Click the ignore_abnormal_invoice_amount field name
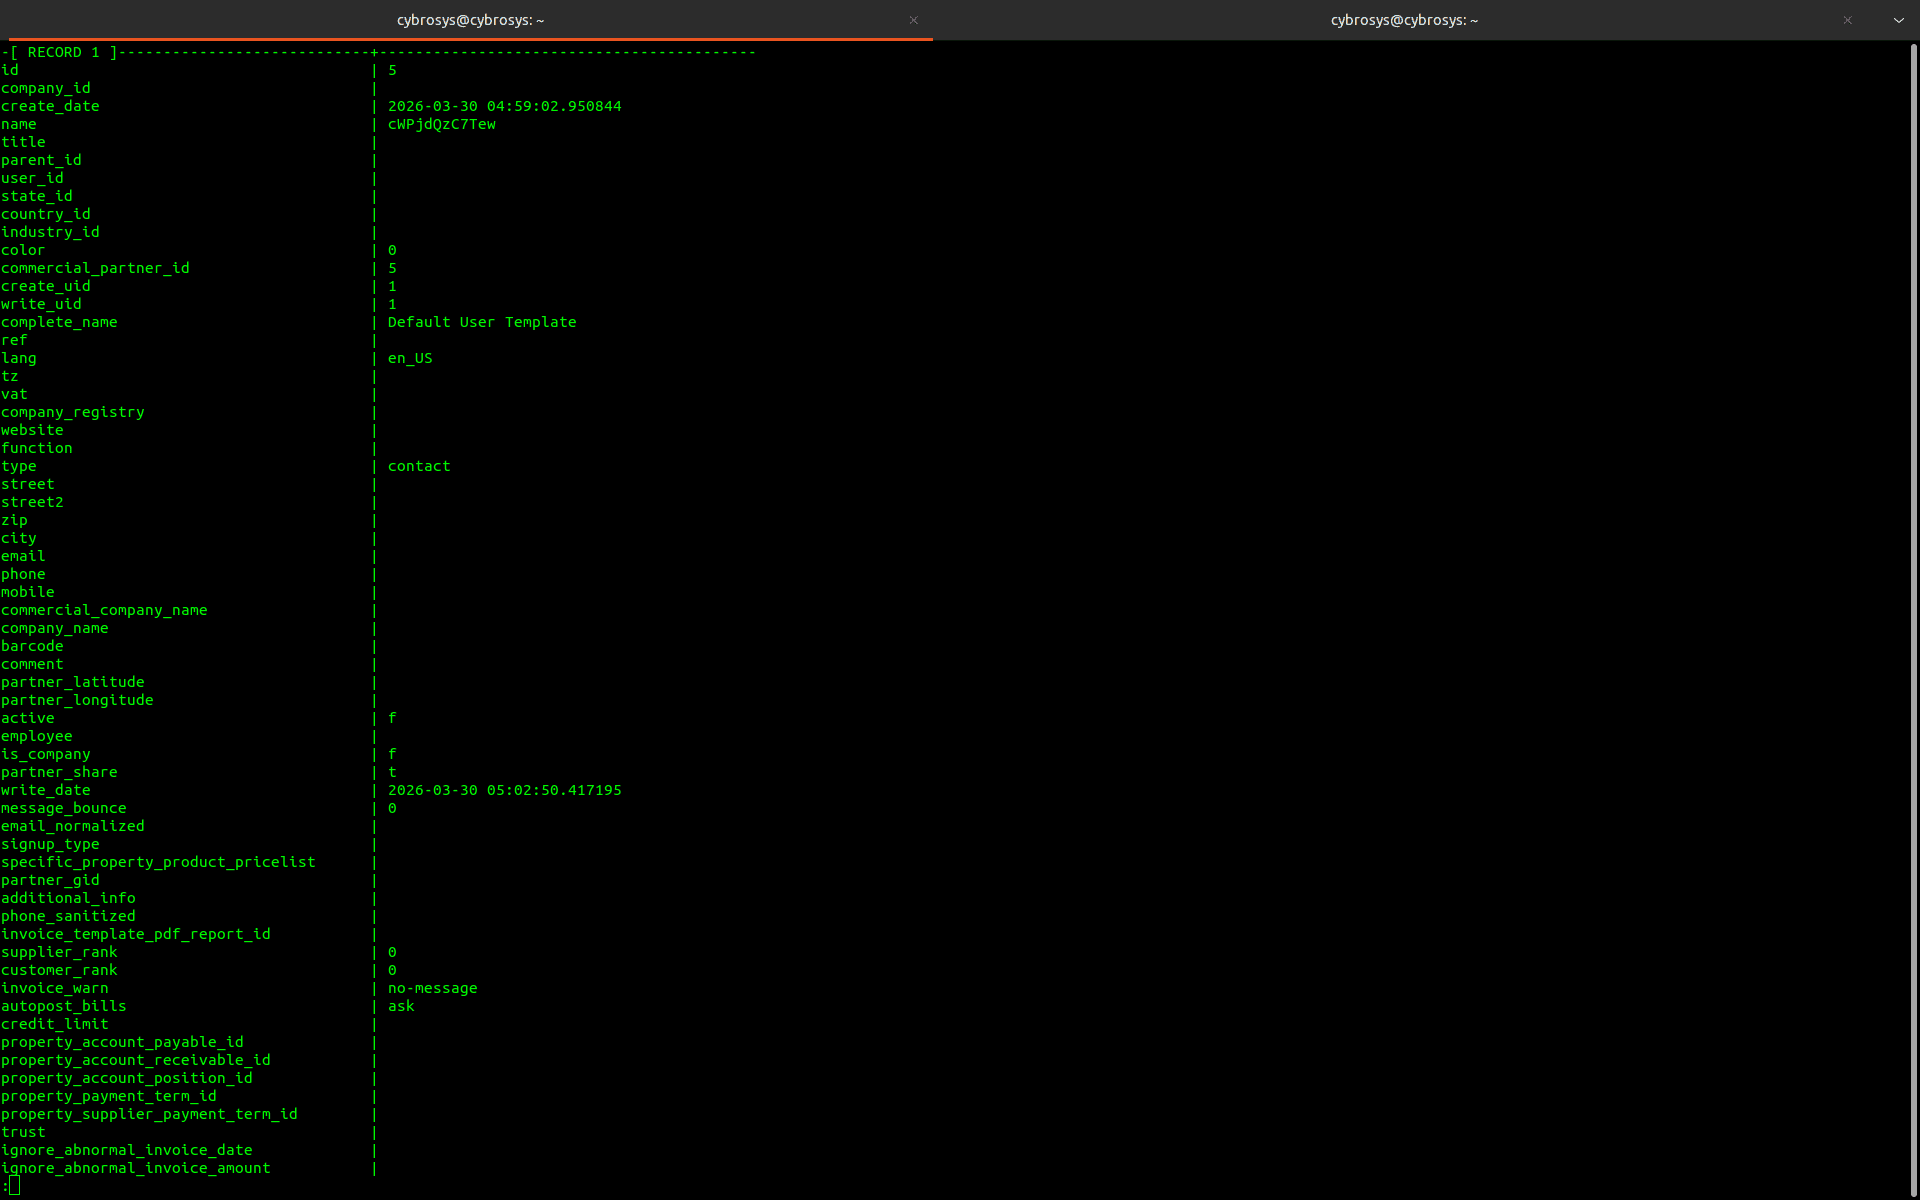1920x1200 pixels. click(x=136, y=1168)
